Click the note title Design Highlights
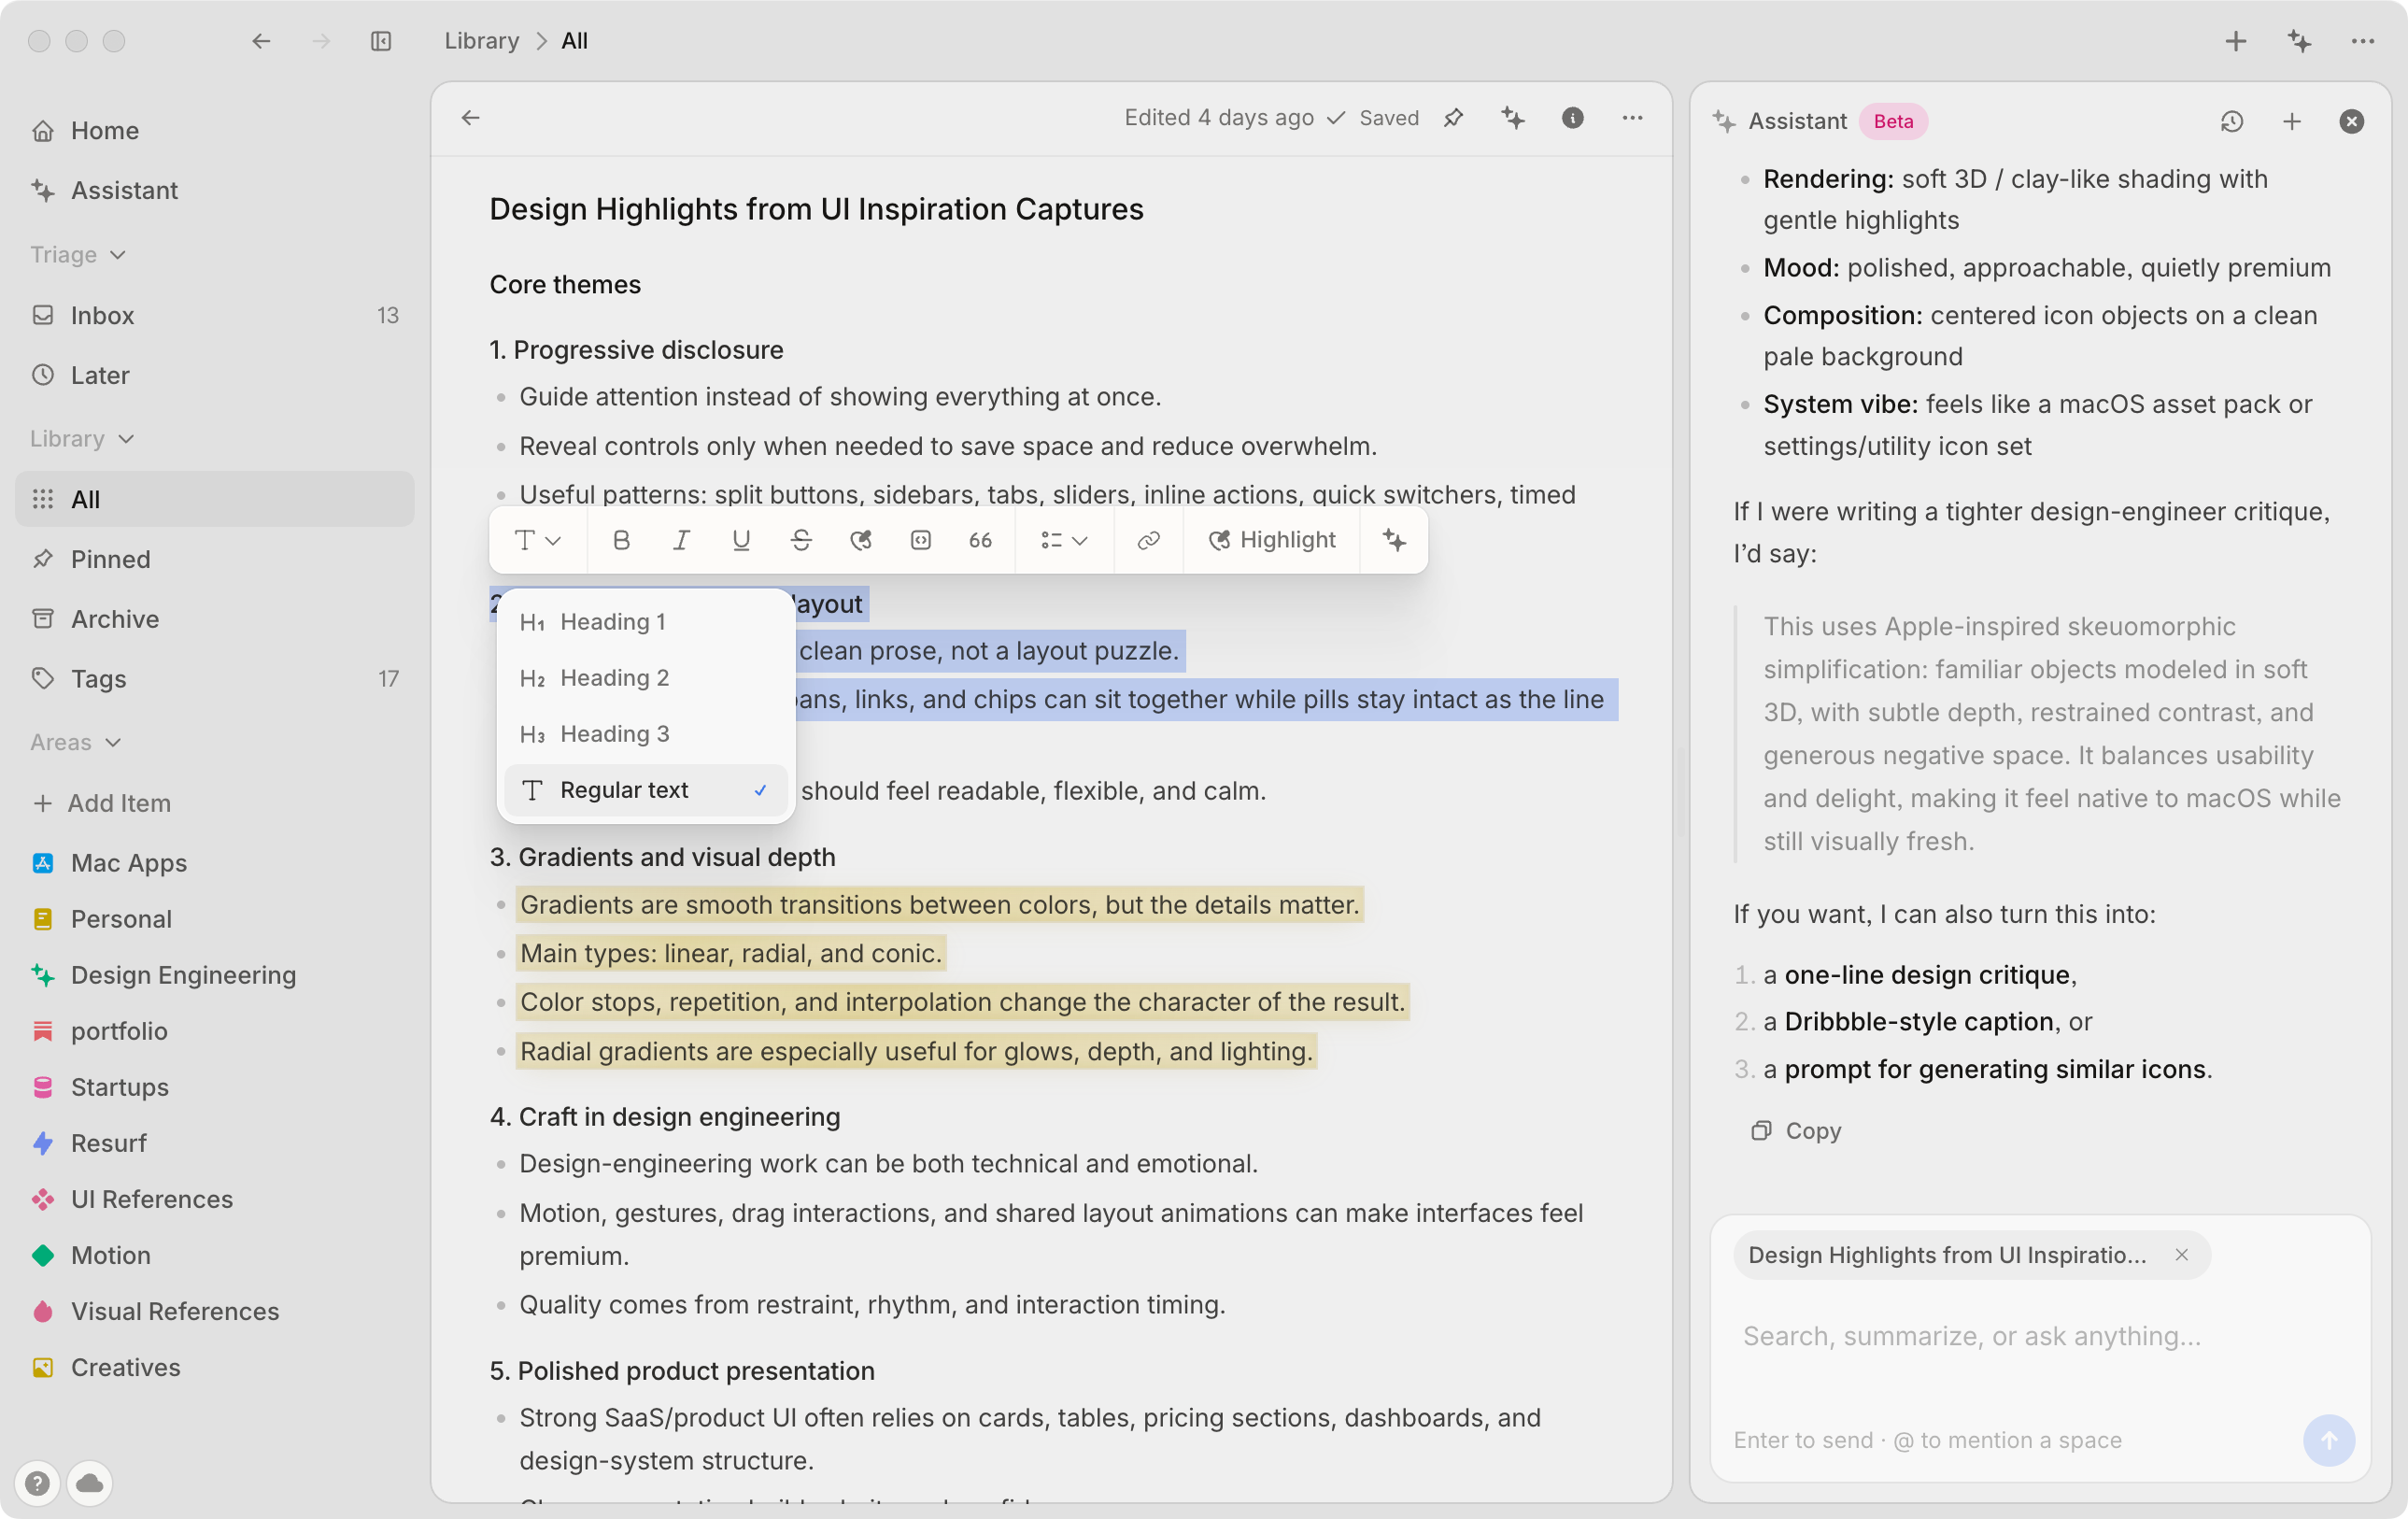The width and height of the screenshot is (2408, 1519). pyautogui.click(x=816, y=209)
